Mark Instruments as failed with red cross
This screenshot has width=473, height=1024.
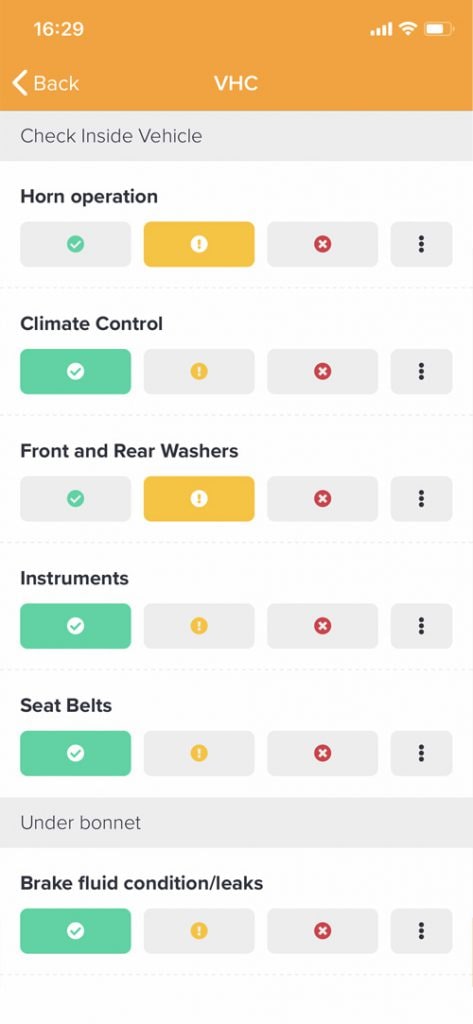[x=322, y=626]
